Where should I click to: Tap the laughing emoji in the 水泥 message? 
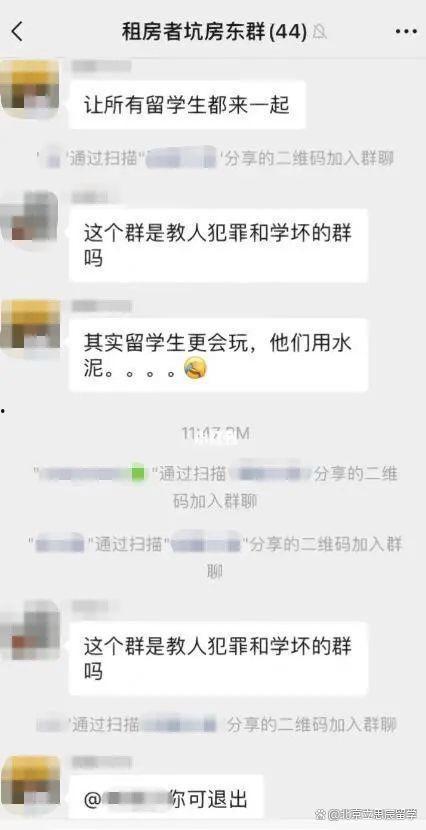tap(195, 368)
